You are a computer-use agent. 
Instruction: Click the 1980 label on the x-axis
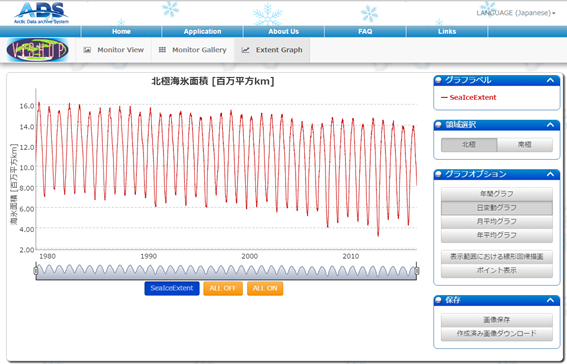pos(47,256)
